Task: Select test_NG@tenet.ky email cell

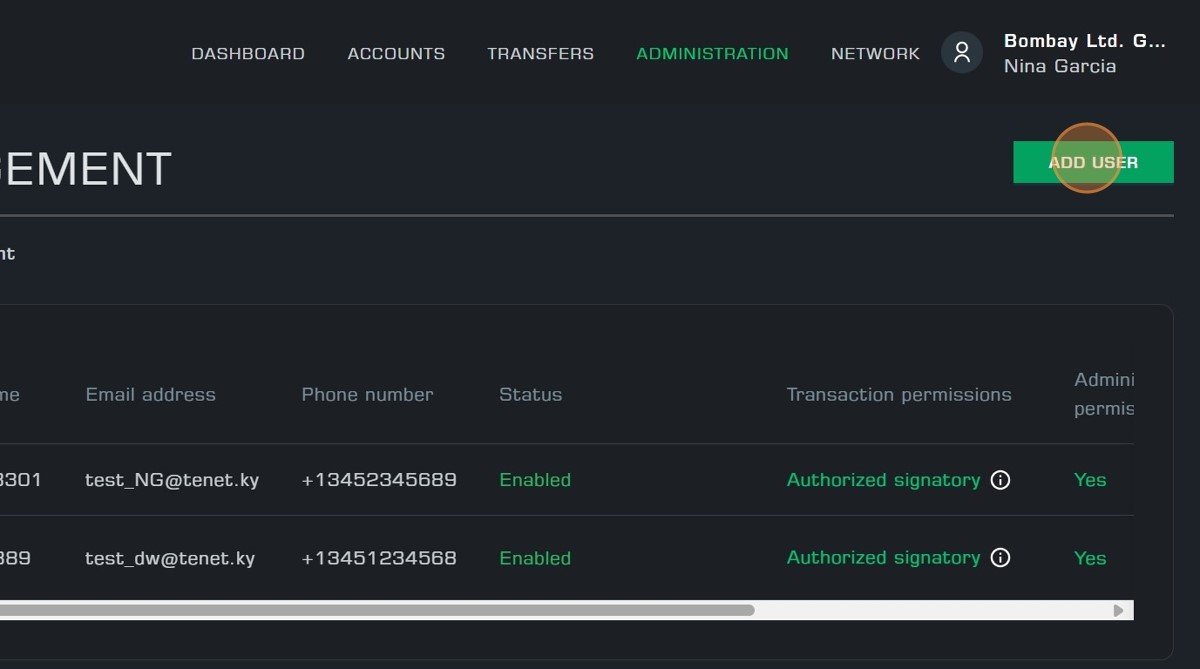Action: point(172,480)
